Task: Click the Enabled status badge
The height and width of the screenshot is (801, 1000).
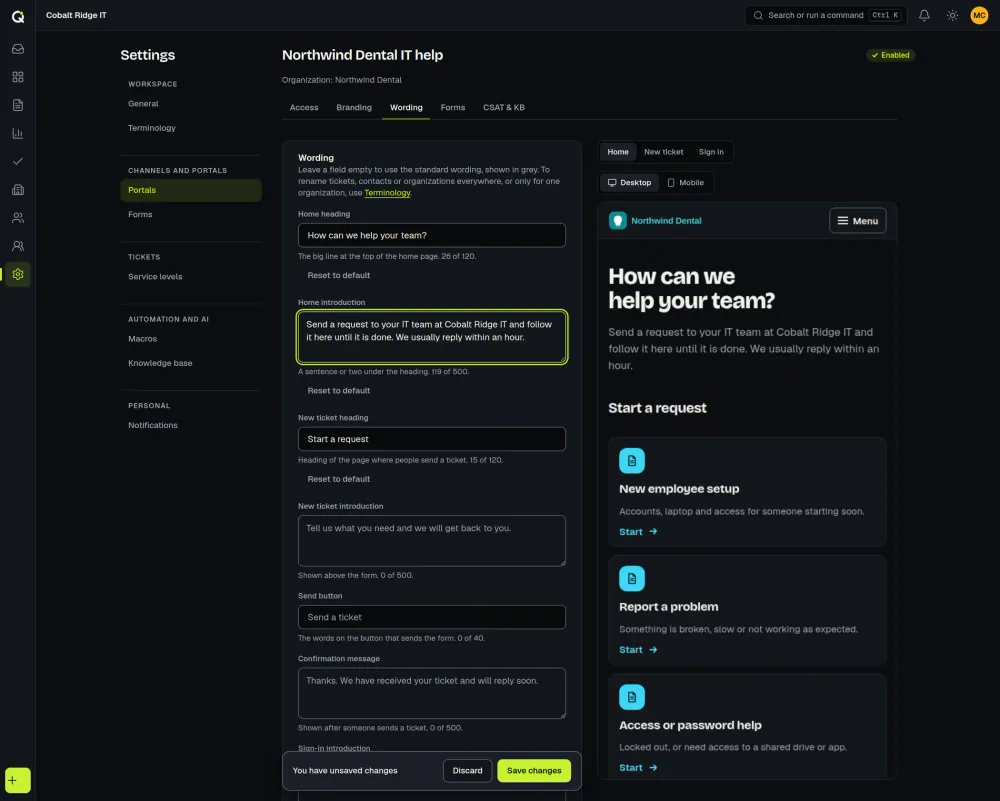Action: 890,55
